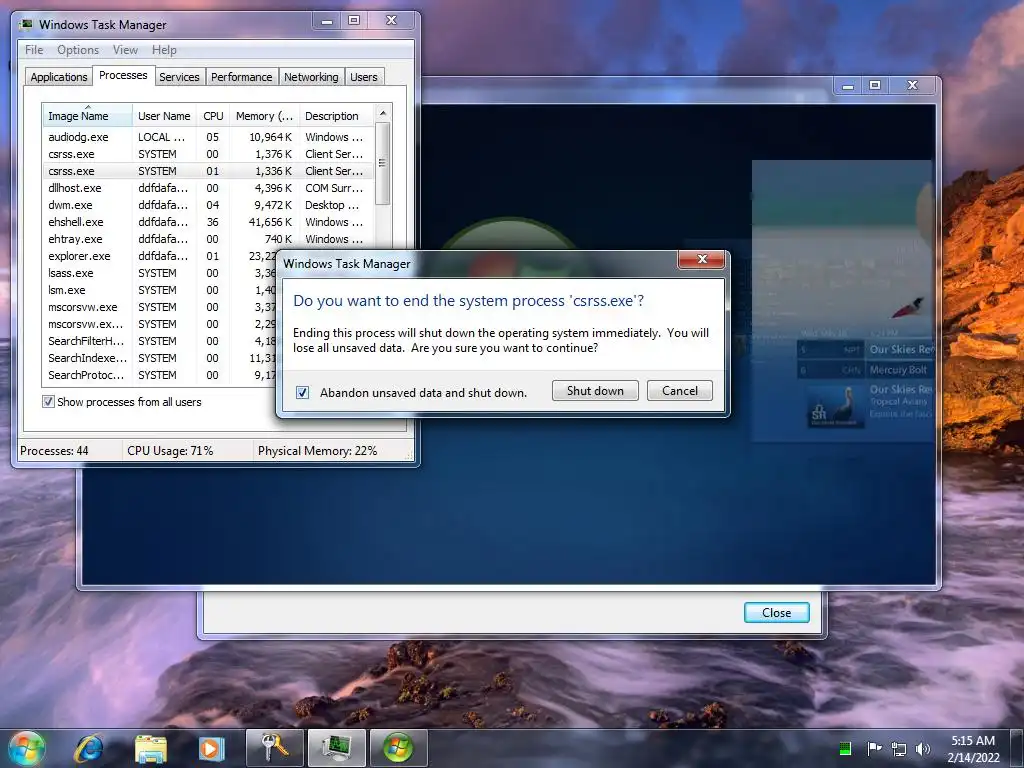The width and height of the screenshot is (1024, 768).
Task: Click the Close button in back window
Action: (776, 613)
